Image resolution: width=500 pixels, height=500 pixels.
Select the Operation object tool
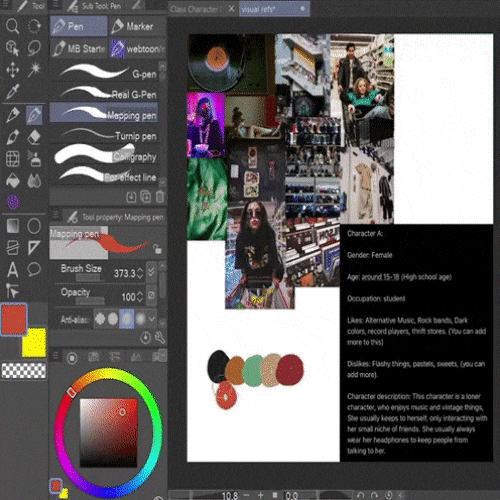point(12,48)
